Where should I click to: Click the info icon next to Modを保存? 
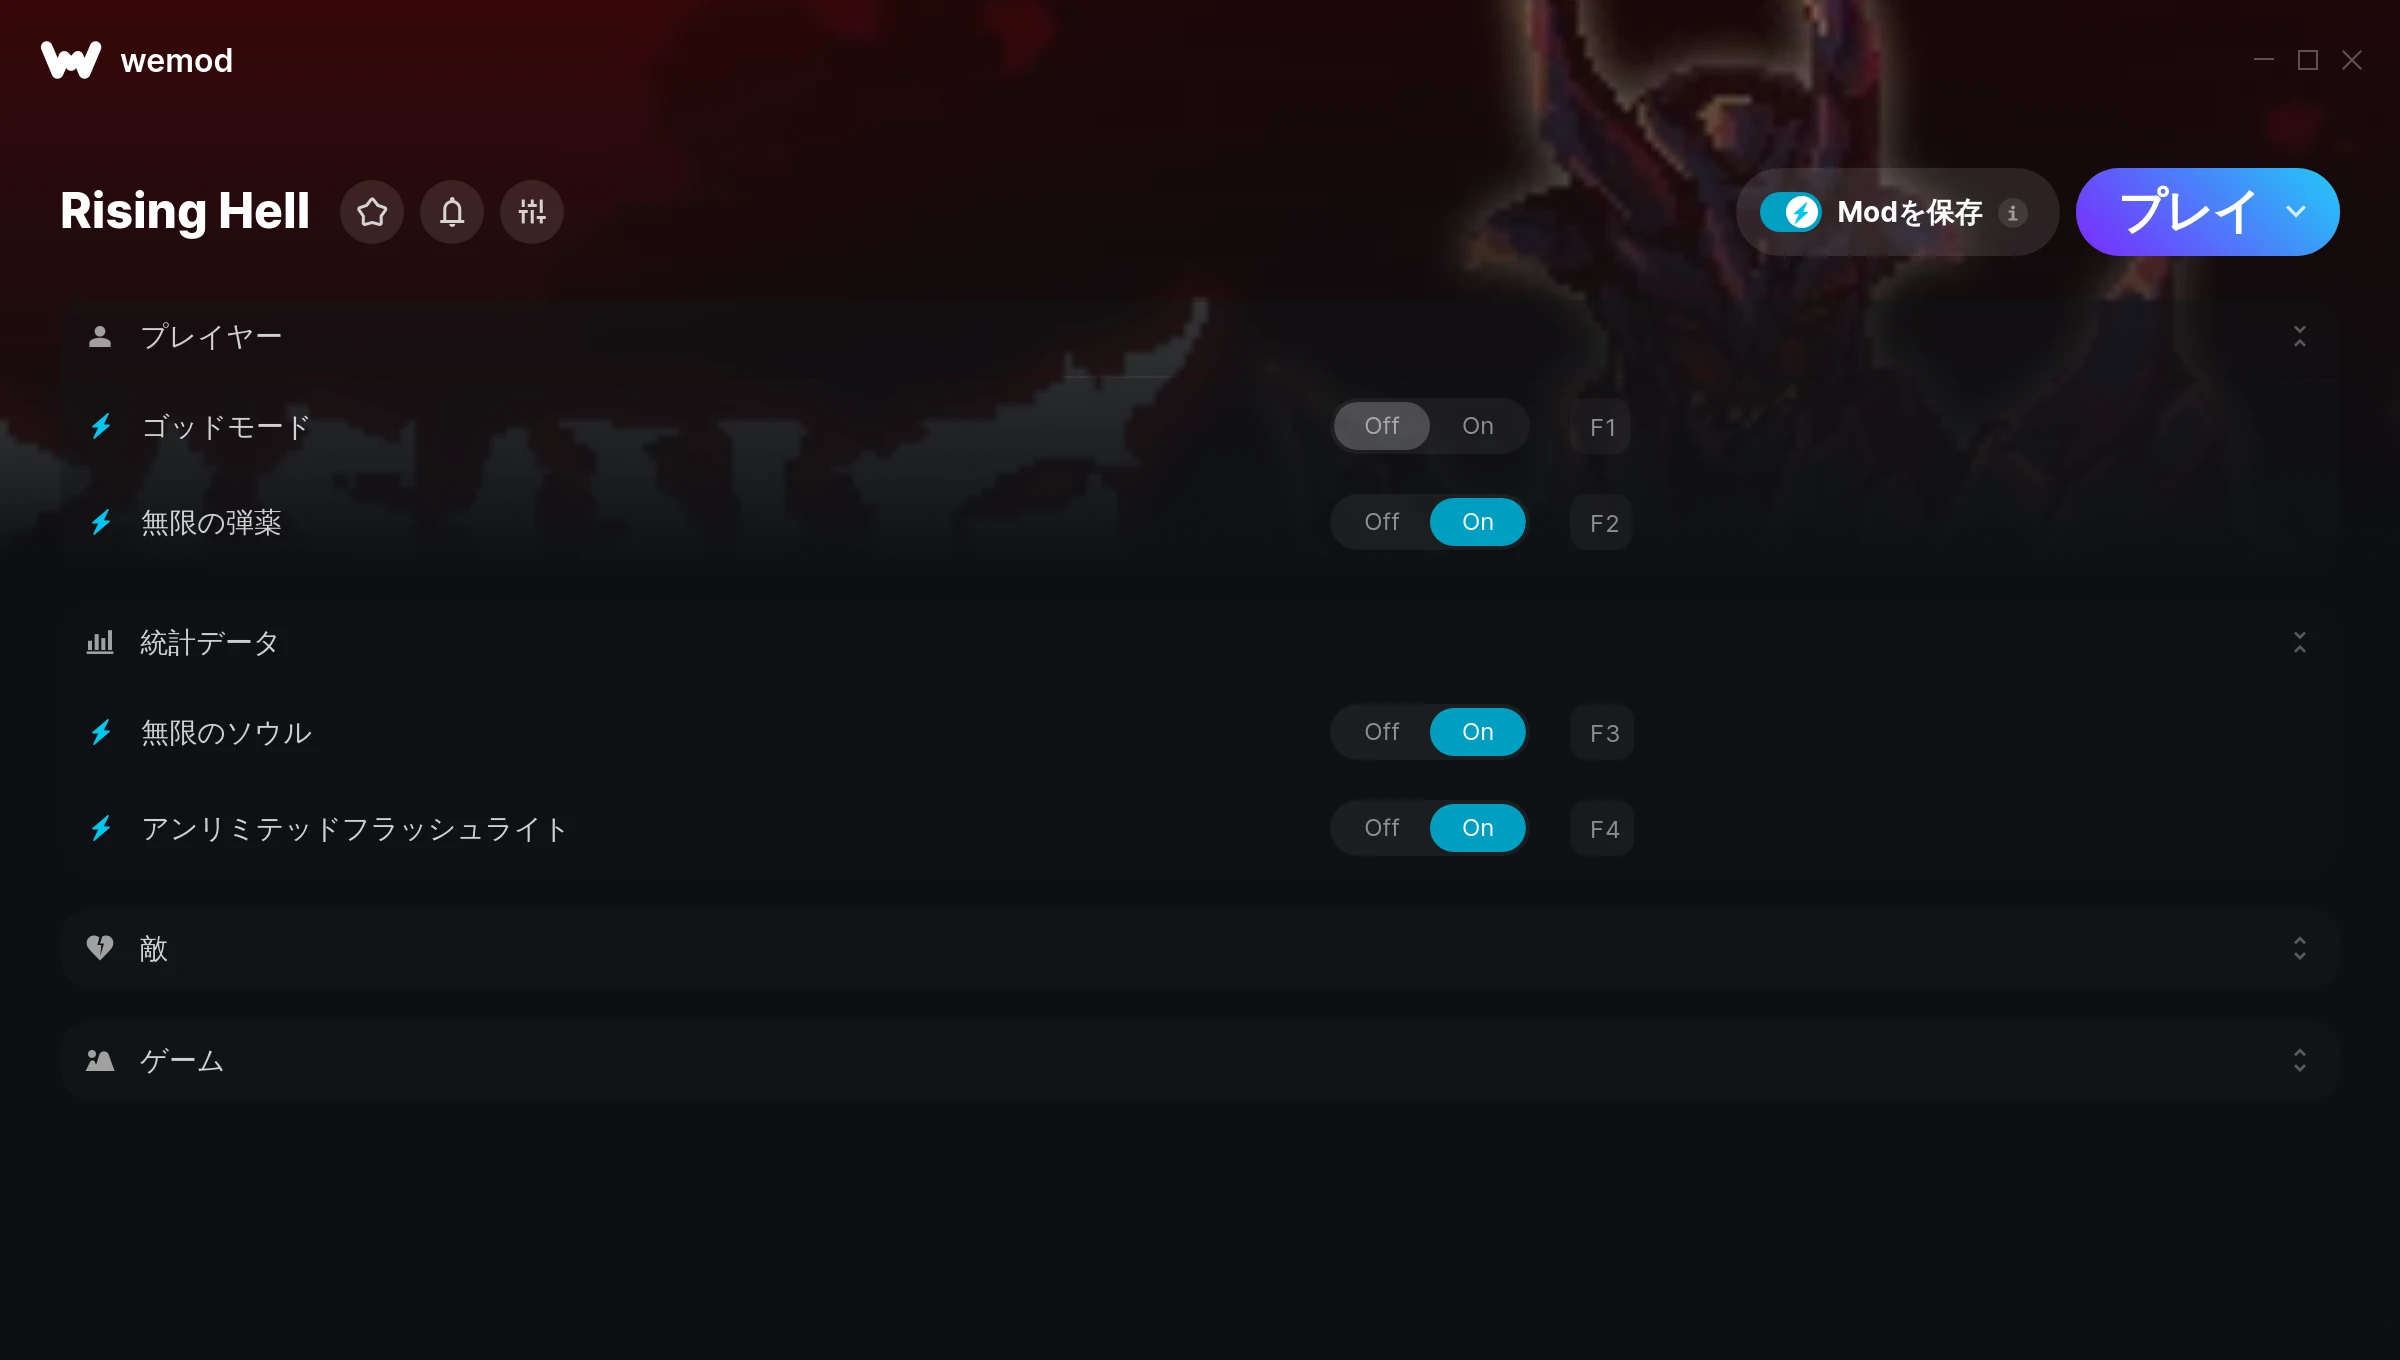point(2013,213)
